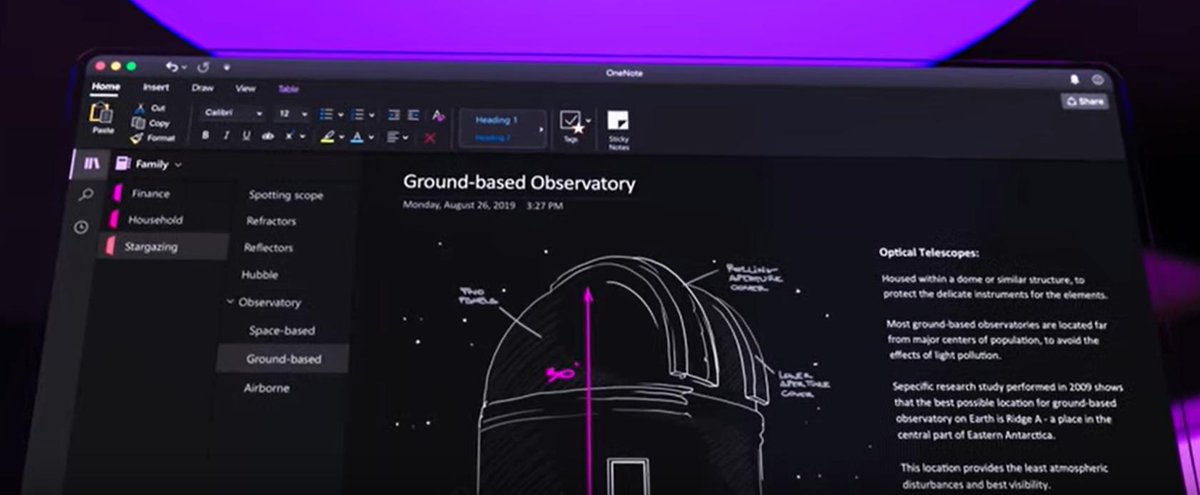The height and width of the screenshot is (495, 1200).
Task: Click the Optical Telescopes: heading text
Action: click(x=929, y=253)
